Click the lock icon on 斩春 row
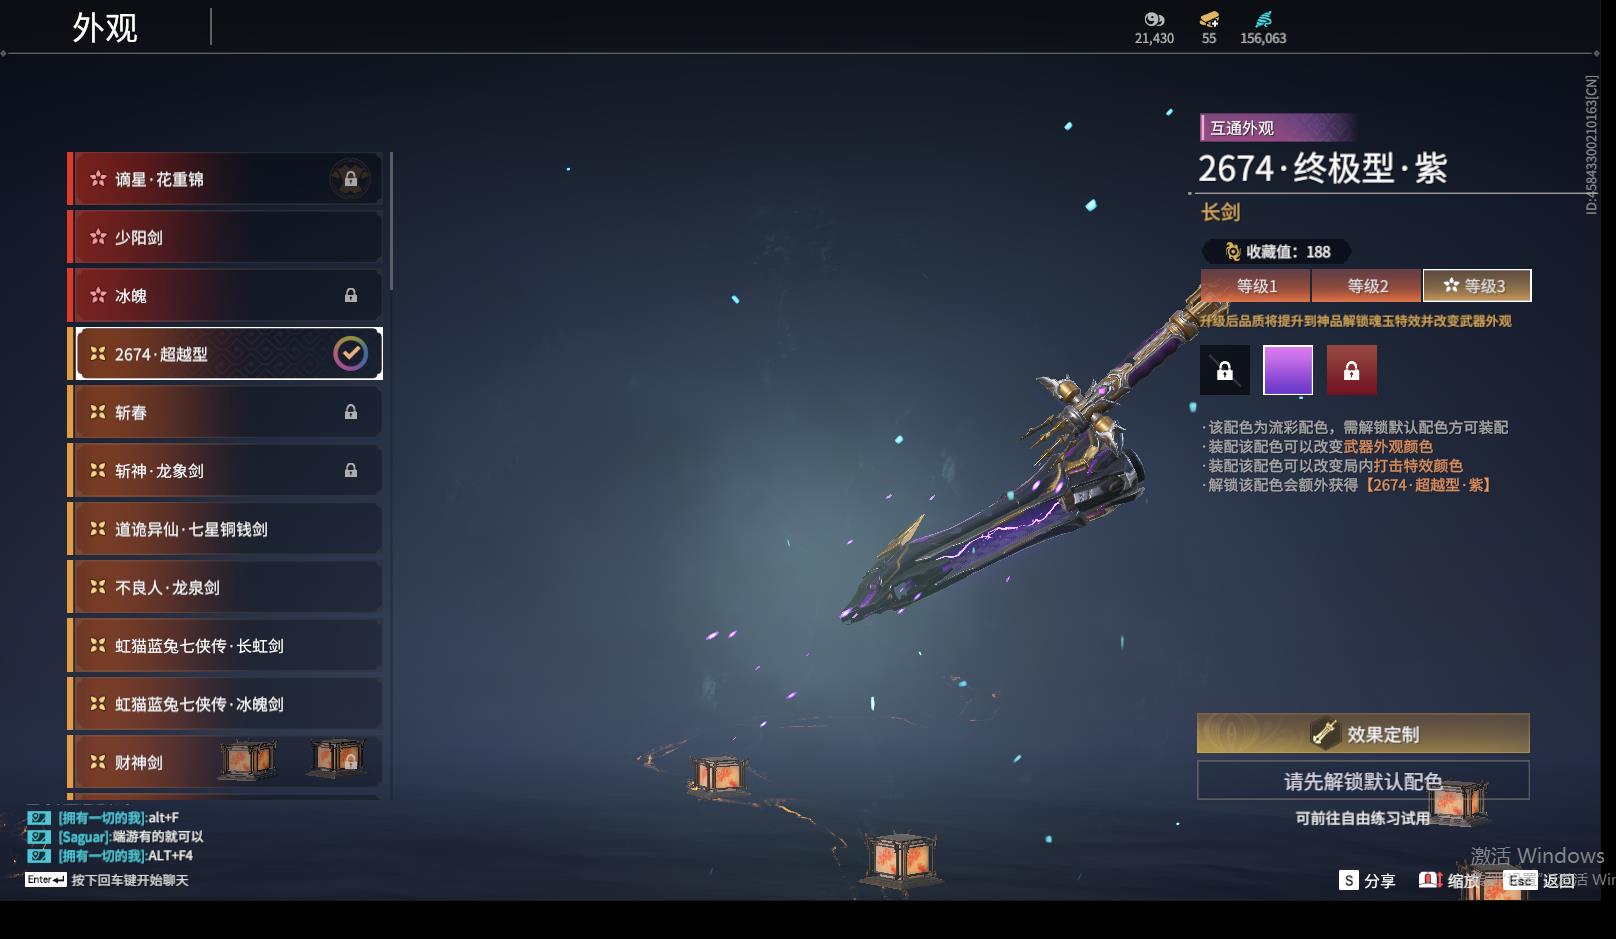Image resolution: width=1616 pixels, height=939 pixels. pos(351,412)
